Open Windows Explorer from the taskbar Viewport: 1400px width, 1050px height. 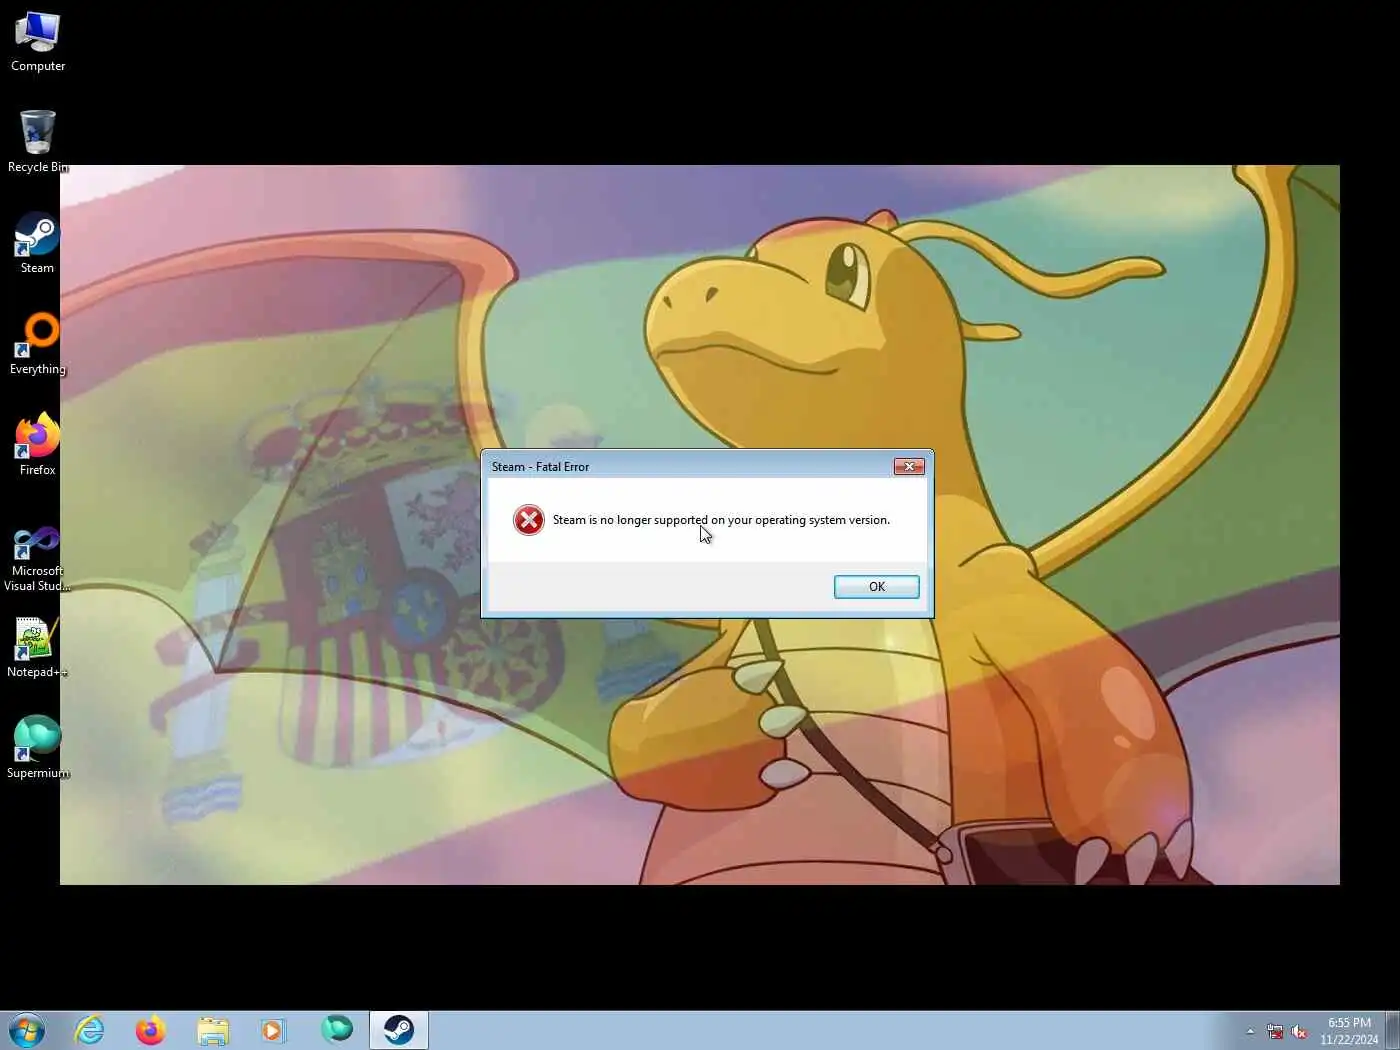(x=212, y=1030)
